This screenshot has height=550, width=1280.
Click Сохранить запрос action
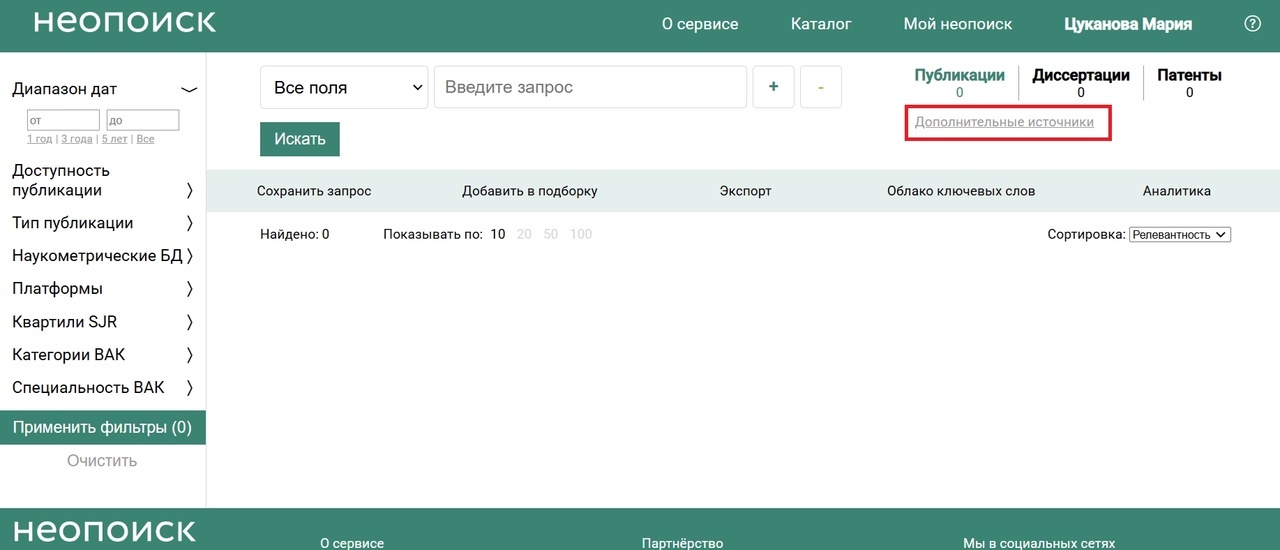(314, 191)
